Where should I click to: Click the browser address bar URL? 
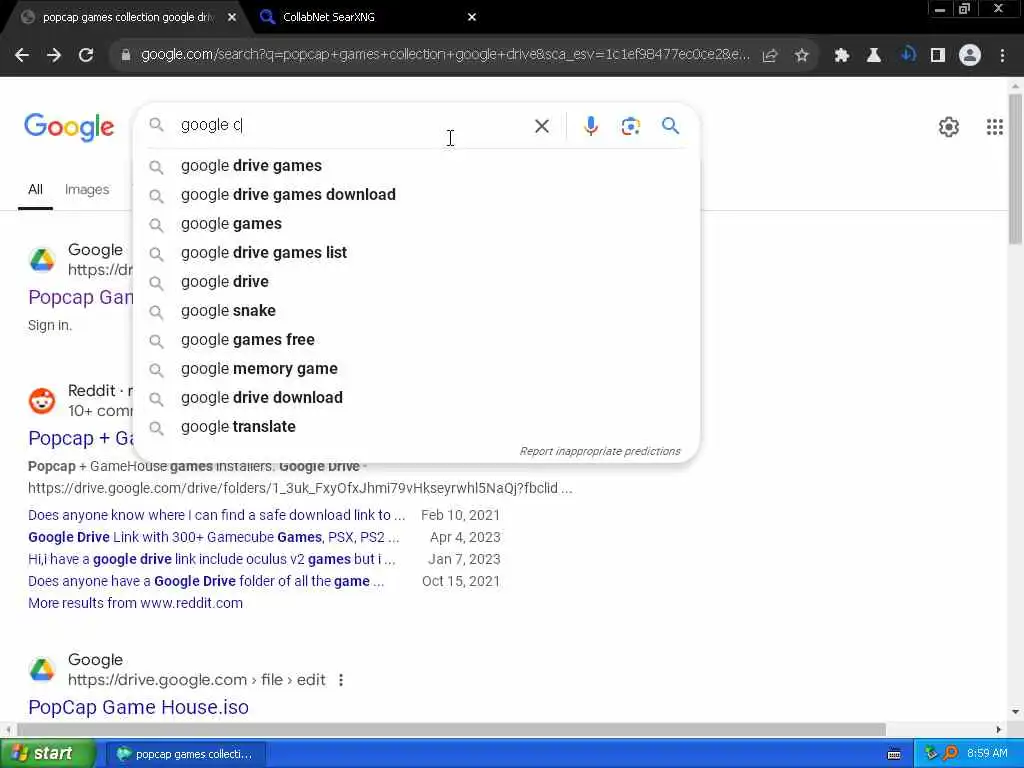tap(445, 55)
